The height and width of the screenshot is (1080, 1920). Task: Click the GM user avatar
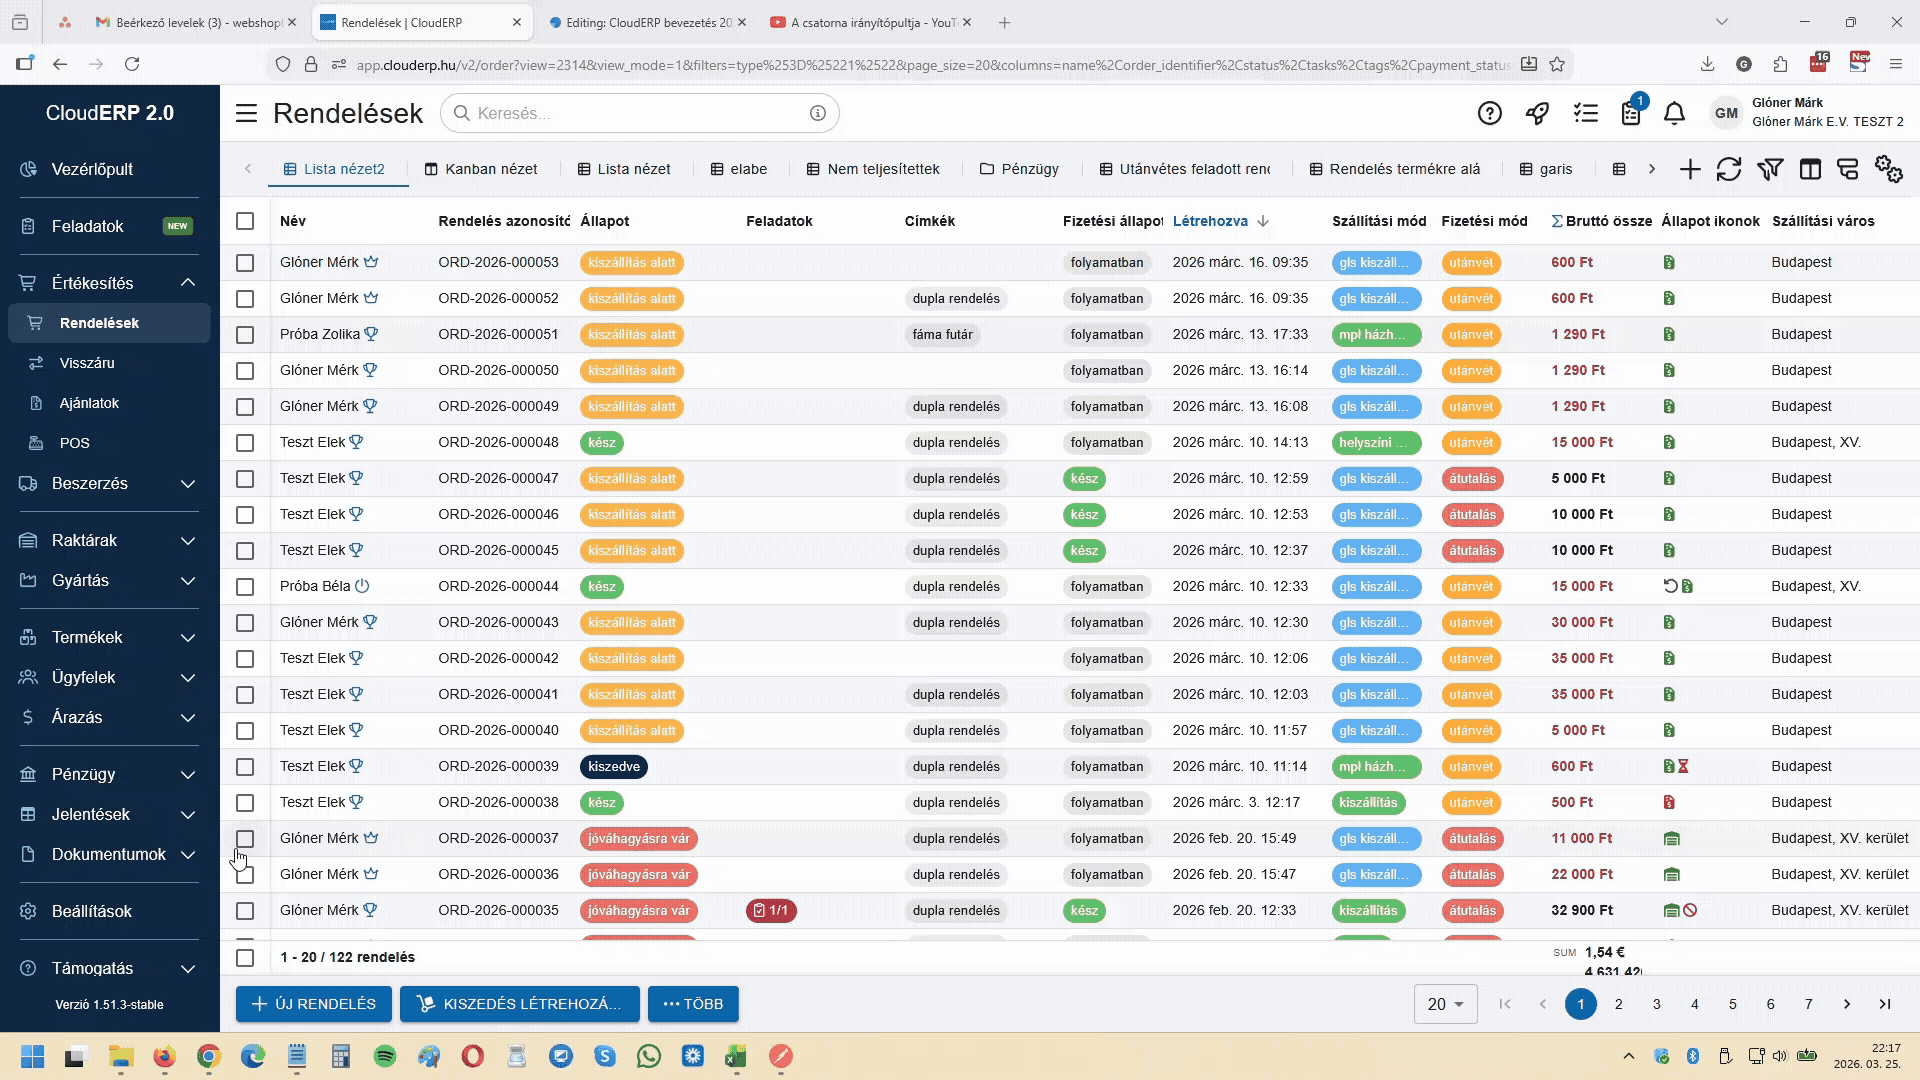click(x=1726, y=113)
